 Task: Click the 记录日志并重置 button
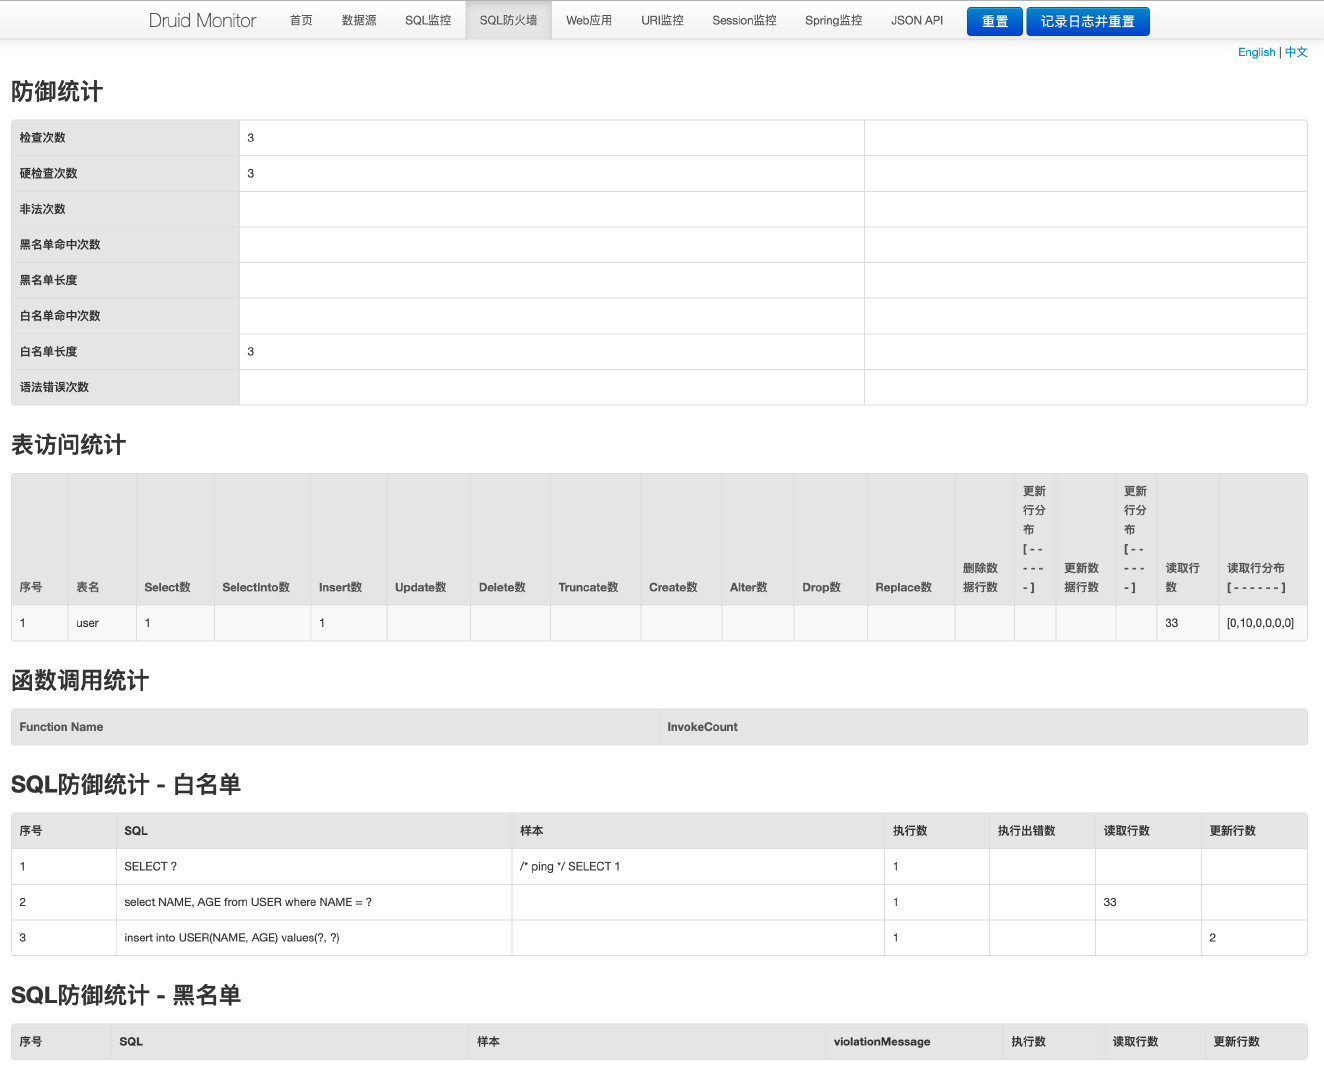coord(1088,21)
